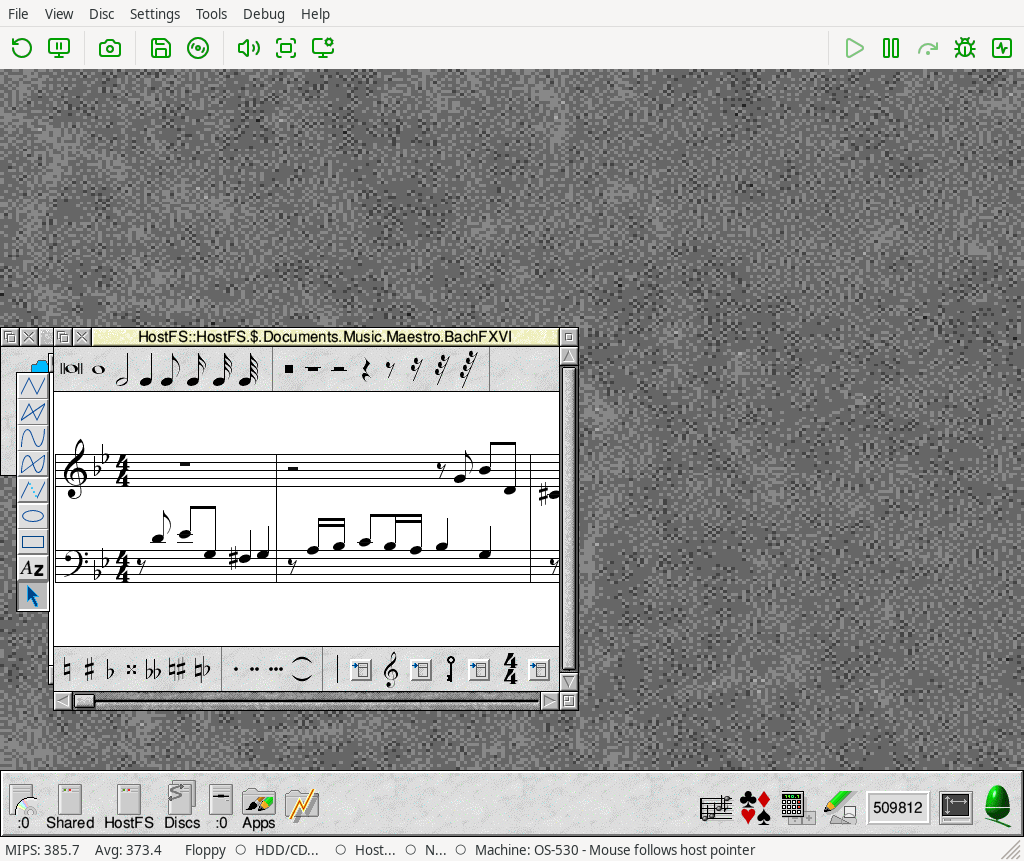Select Draw's text (Az) tool
The height and width of the screenshot is (861, 1024).
point(33,568)
